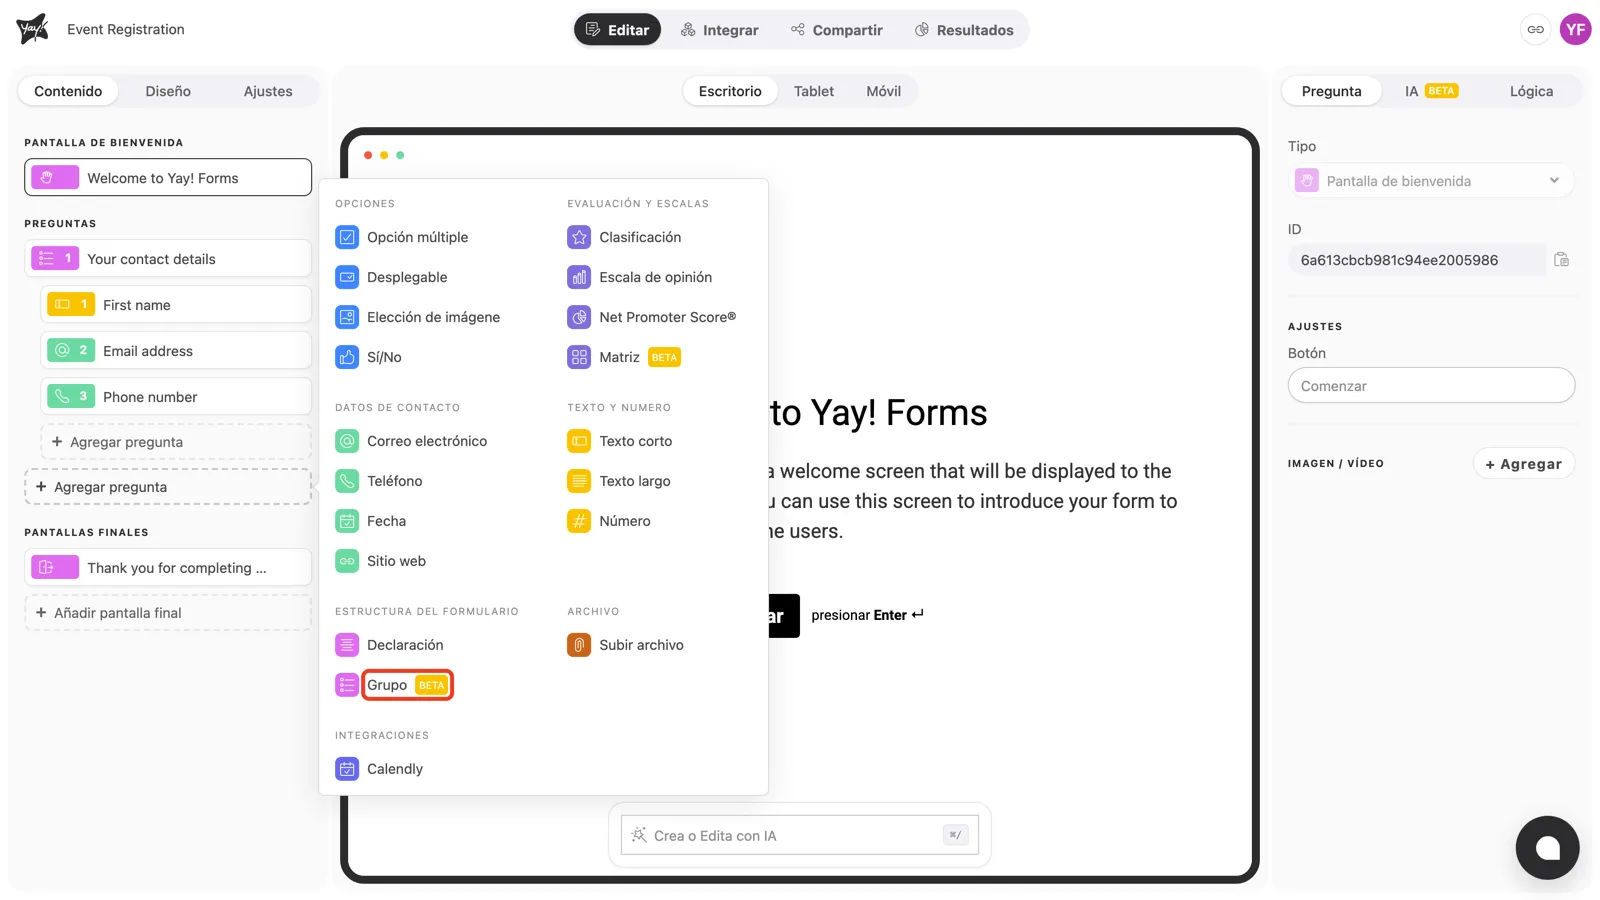Viewport: 1600px width, 900px height.
Task: Click the Desplegable icon
Action: pos(347,277)
